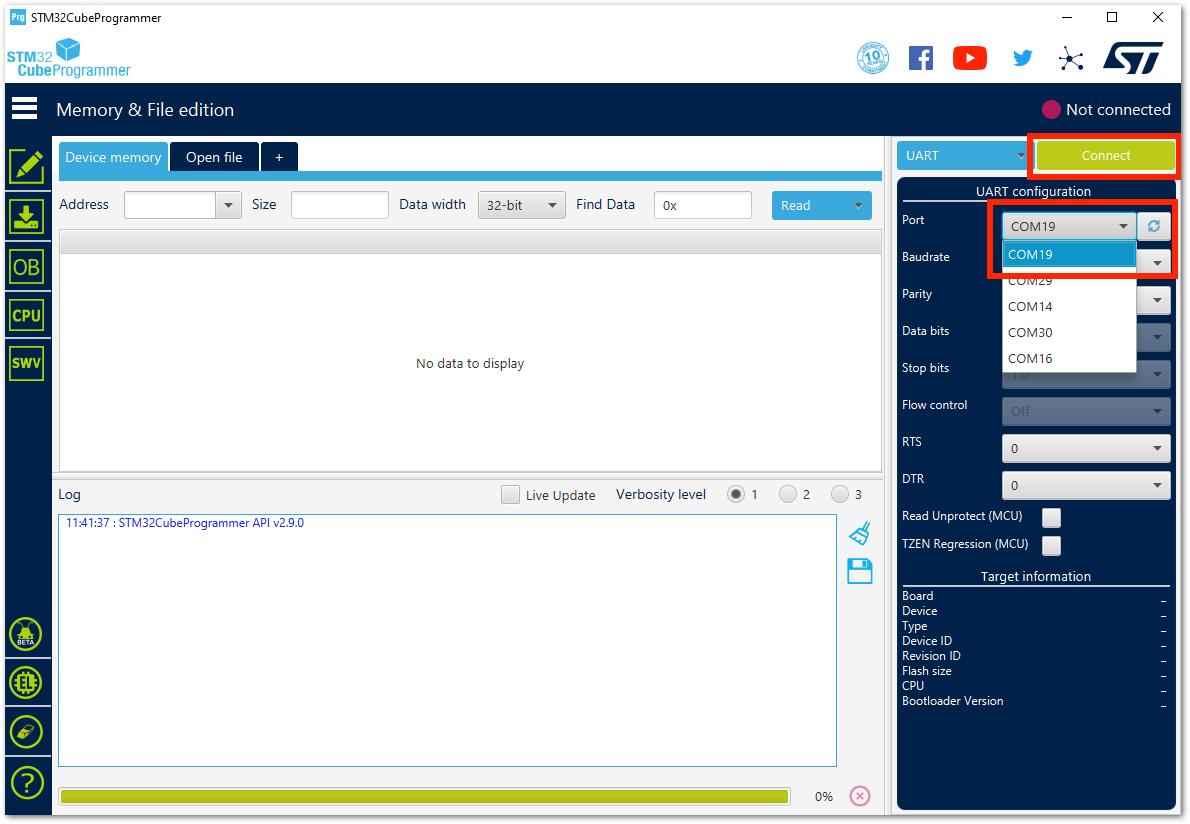Open the CPU panel icon
The width and height of the screenshot is (1190, 824).
point(27,316)
